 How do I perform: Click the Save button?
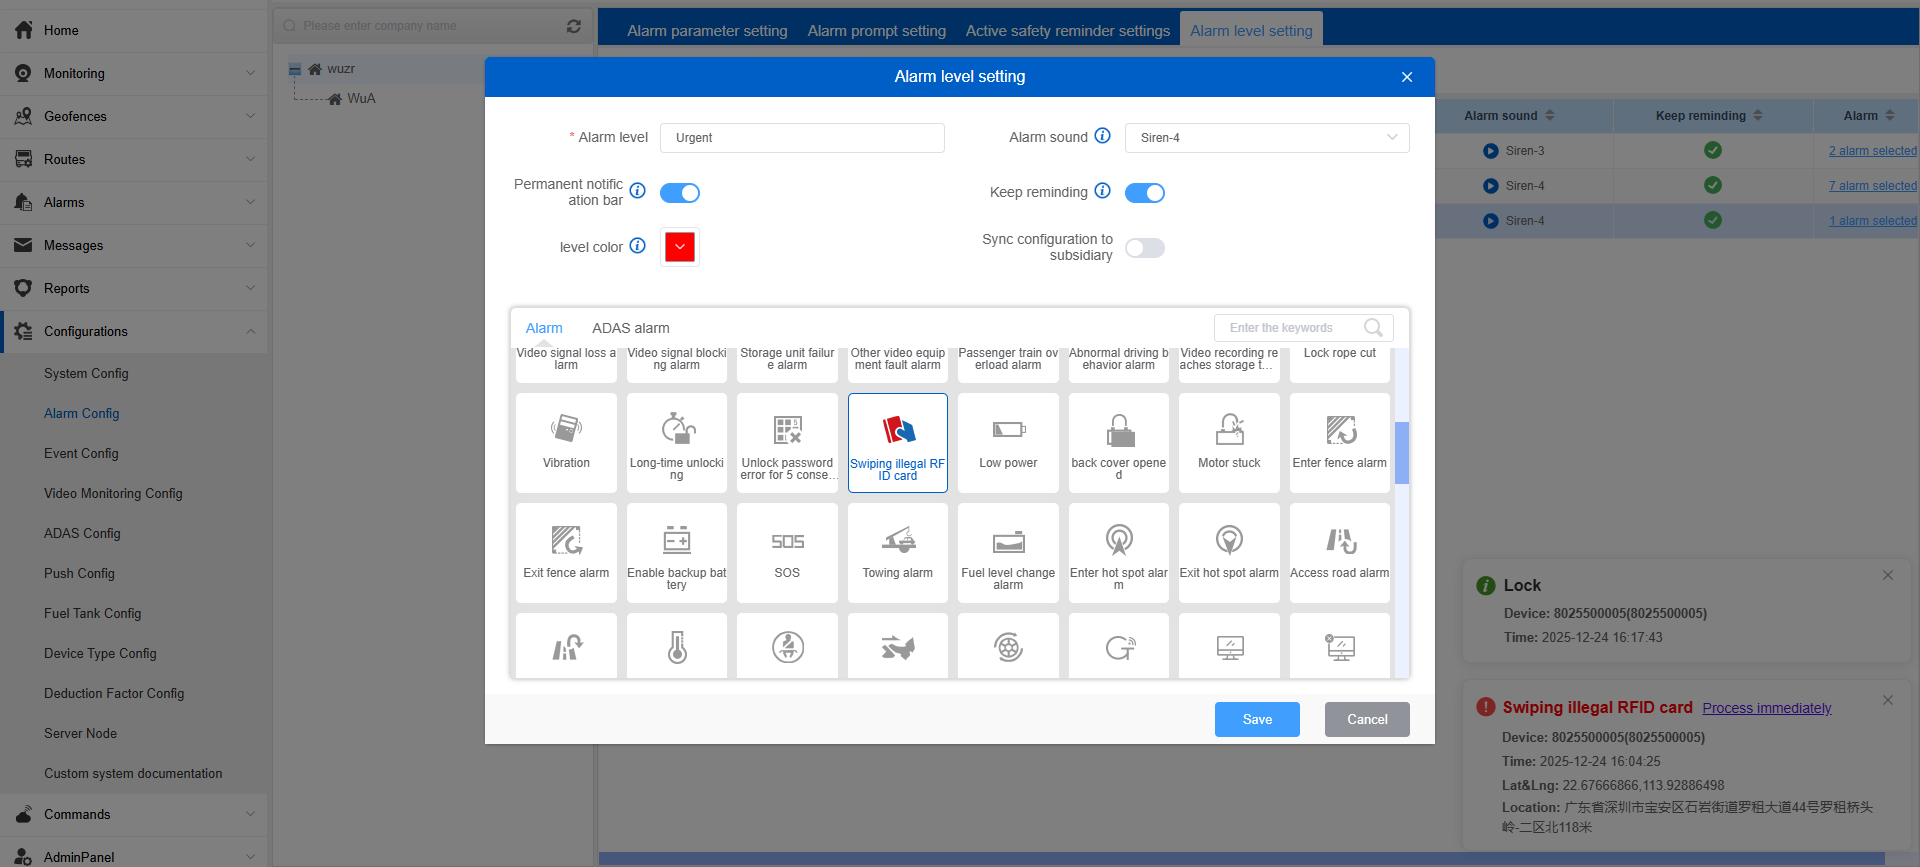(1257, 719)
